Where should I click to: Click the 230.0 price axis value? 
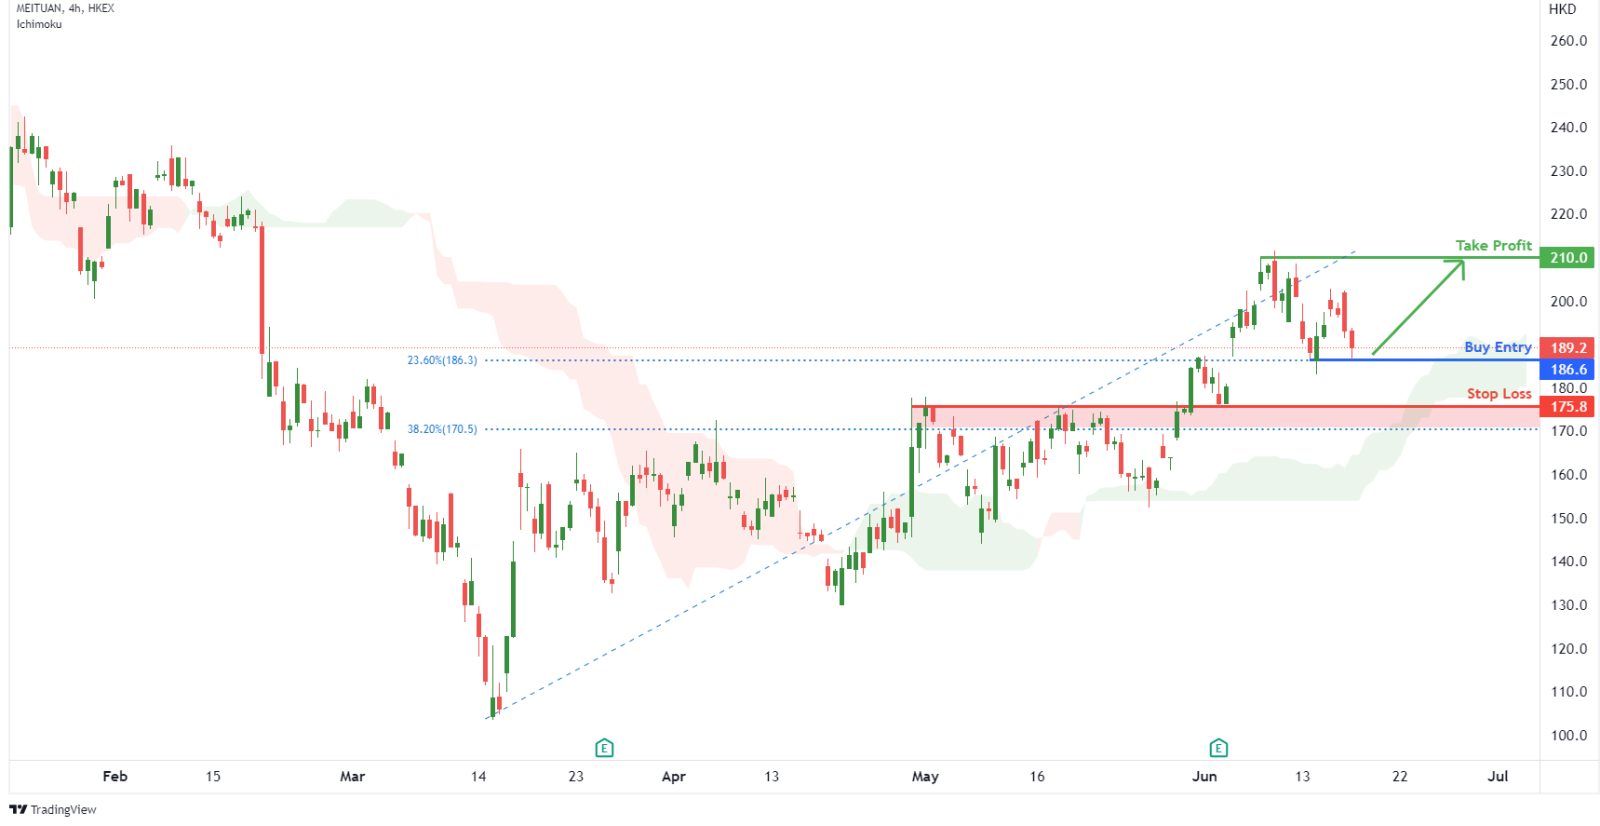tap(1568, 171)
